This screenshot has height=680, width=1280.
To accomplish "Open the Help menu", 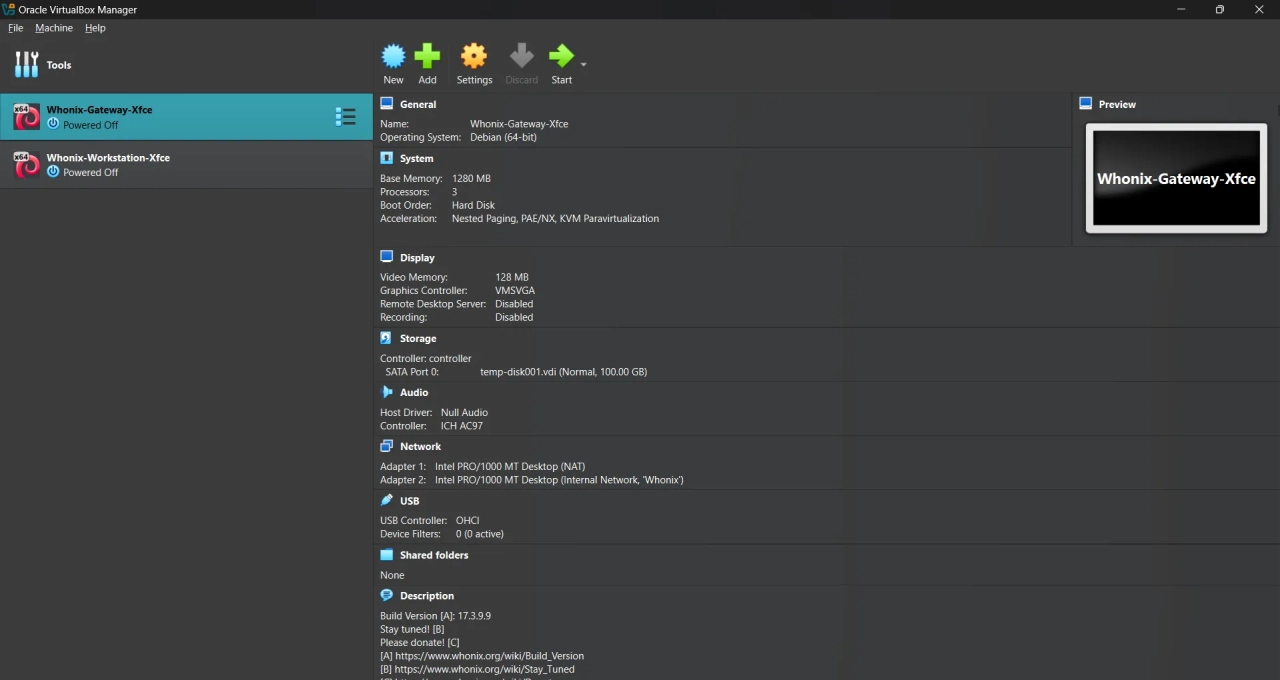I will pyautogui.click(x=95, y=28).
